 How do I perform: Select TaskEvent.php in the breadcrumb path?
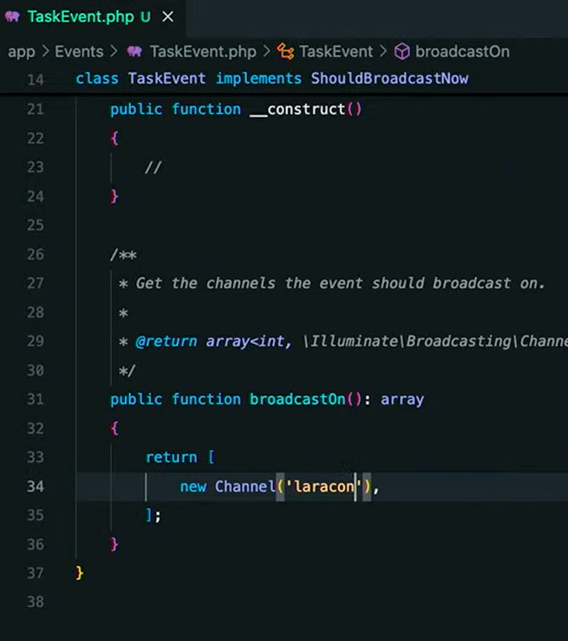pyautogui.click(x=203, y=52)
